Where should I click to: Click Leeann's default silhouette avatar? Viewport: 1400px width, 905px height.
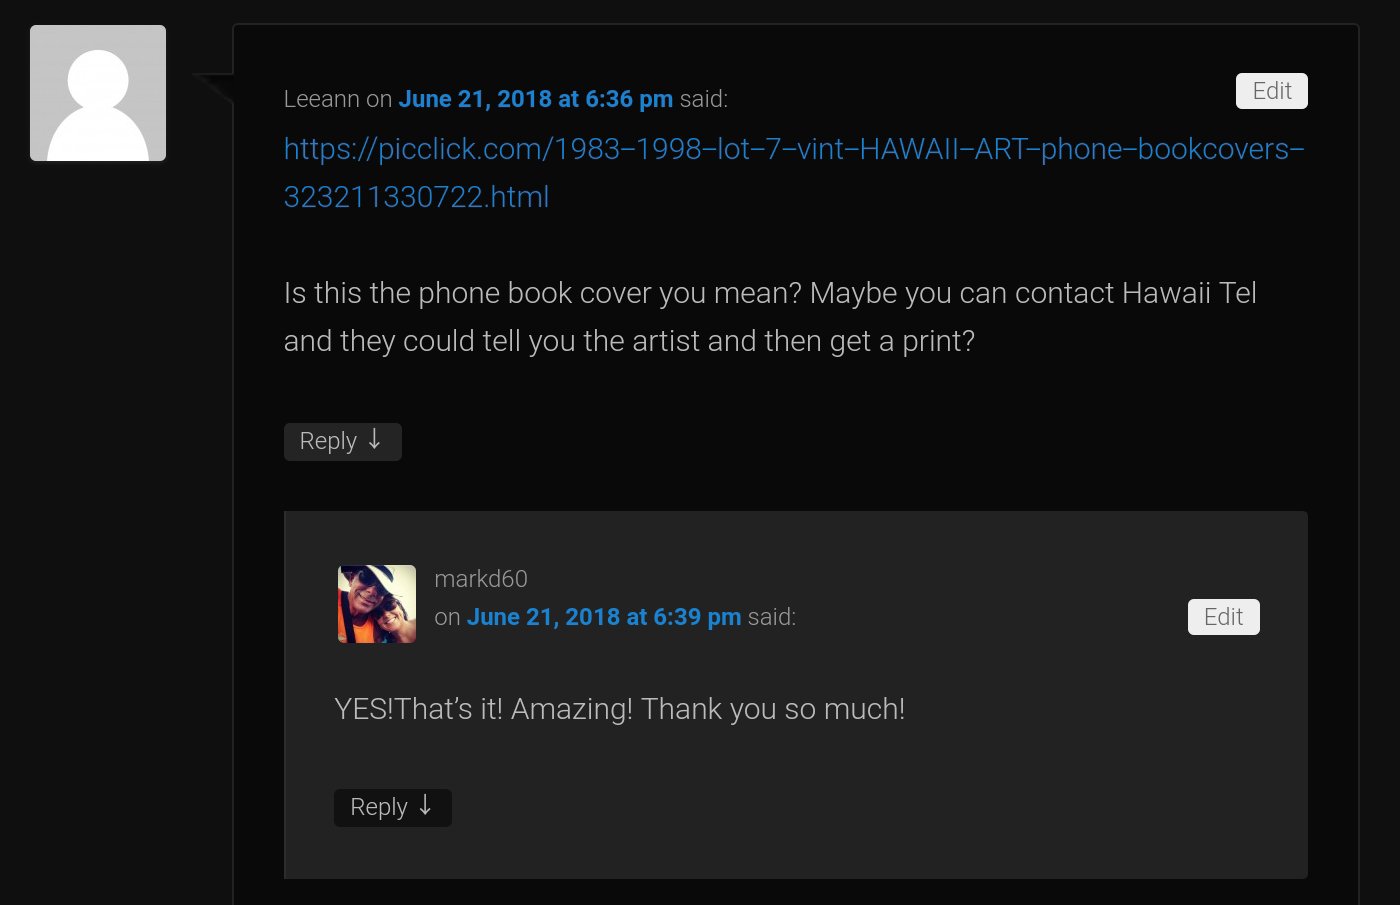[x=98, y=93]
